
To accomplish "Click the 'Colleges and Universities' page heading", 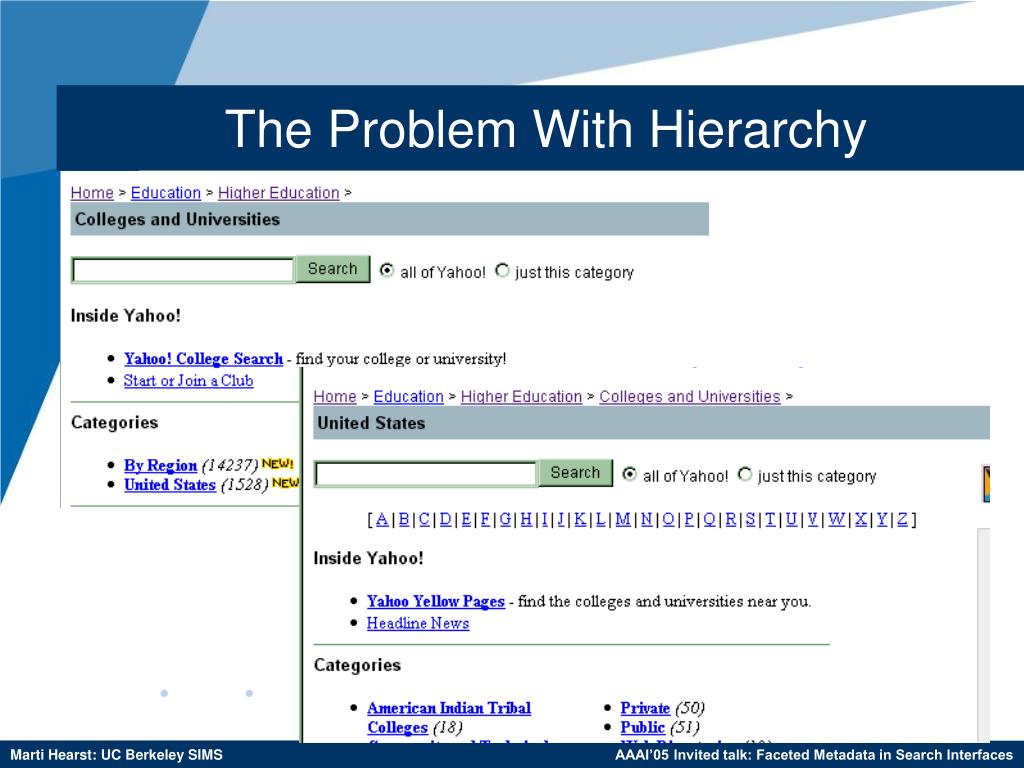I will pyautogui.click(x=177, y=219).
